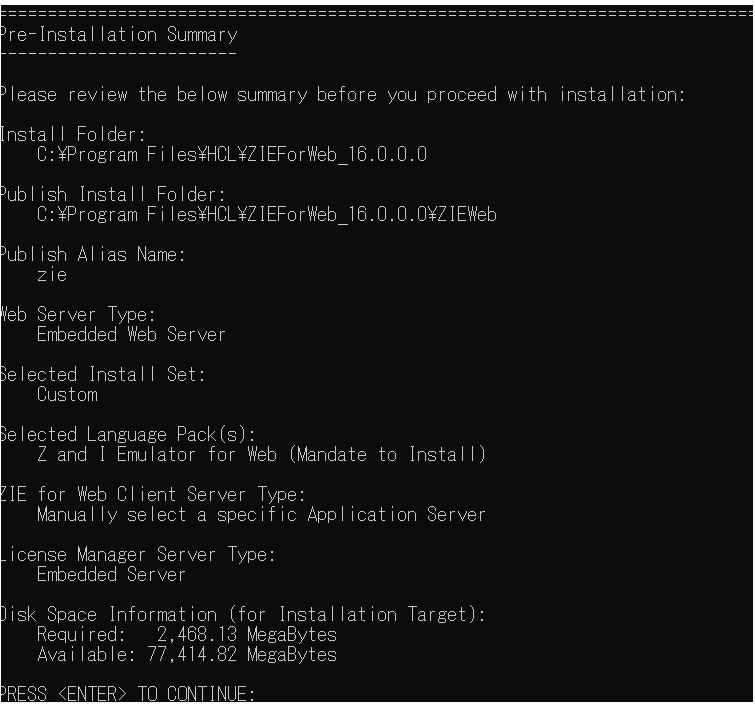Click the PRESS ENTER TO CONTINUE prompt
Screen dimensions: 755x706
[127, 695]
